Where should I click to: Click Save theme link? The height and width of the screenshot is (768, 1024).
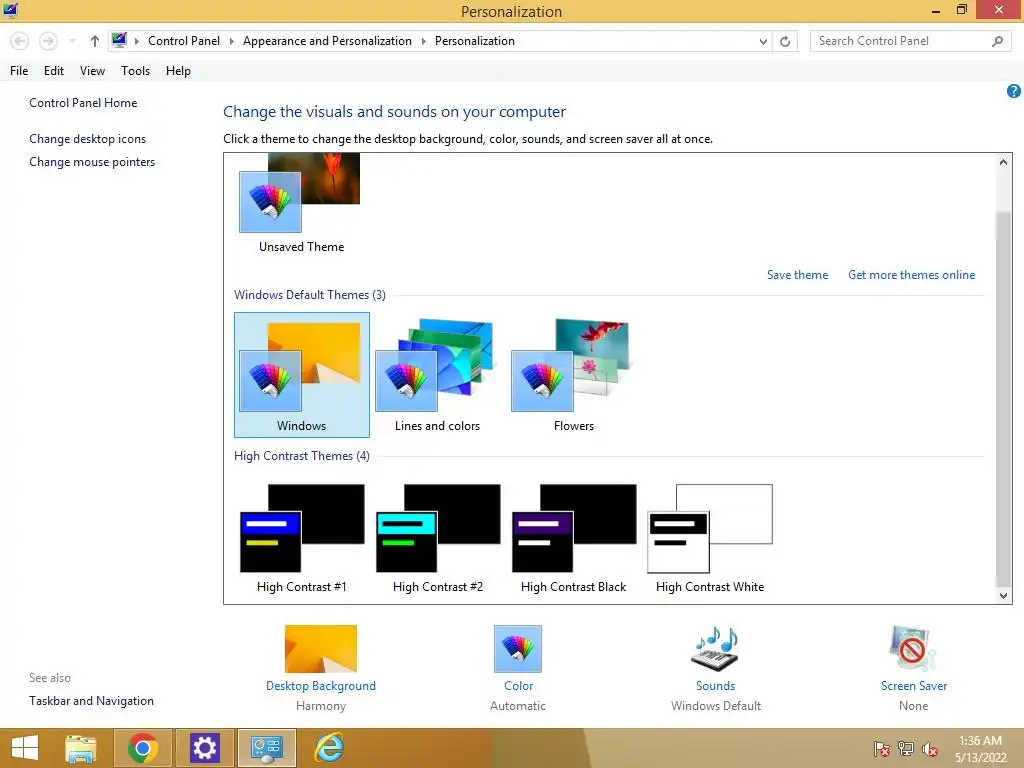pyautogui.click(x=797, y=275)
